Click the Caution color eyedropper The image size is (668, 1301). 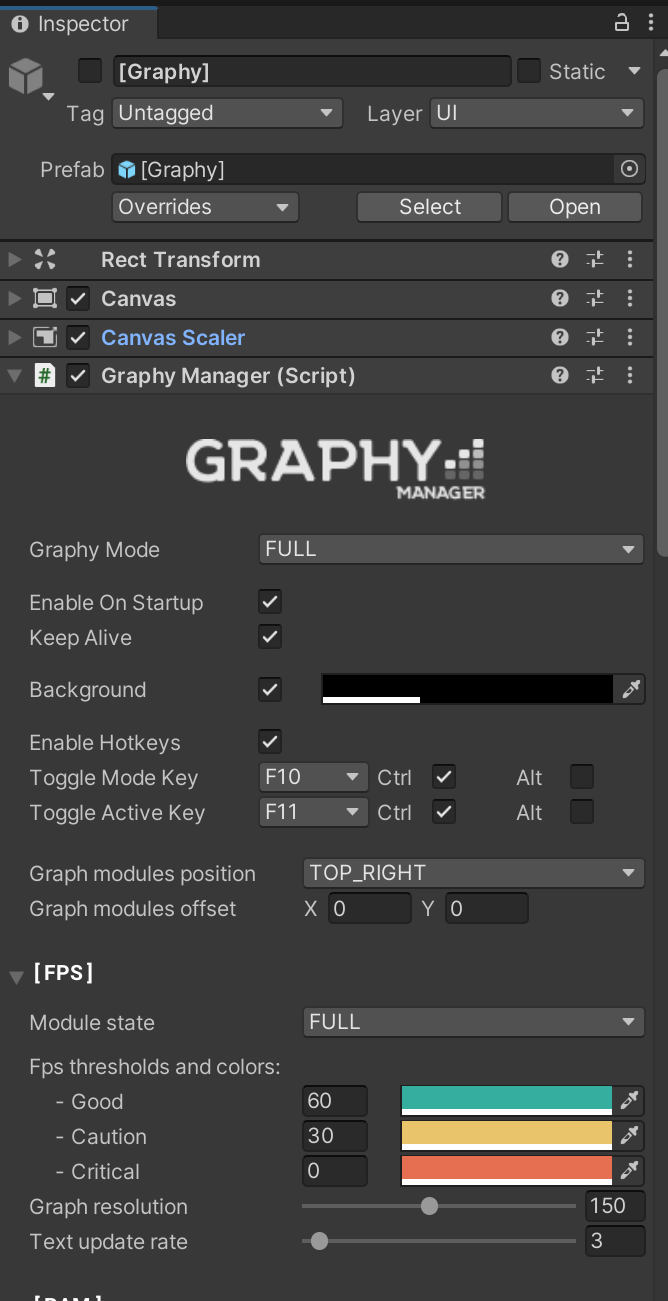630,1136
